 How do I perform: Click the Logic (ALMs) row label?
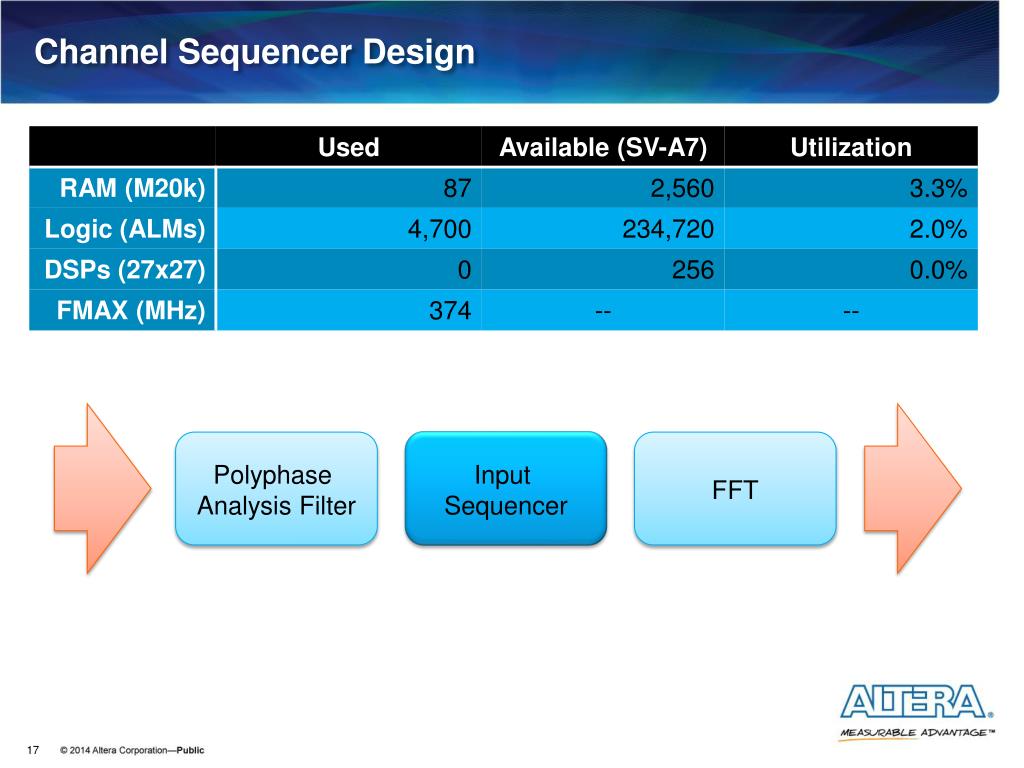123,229
